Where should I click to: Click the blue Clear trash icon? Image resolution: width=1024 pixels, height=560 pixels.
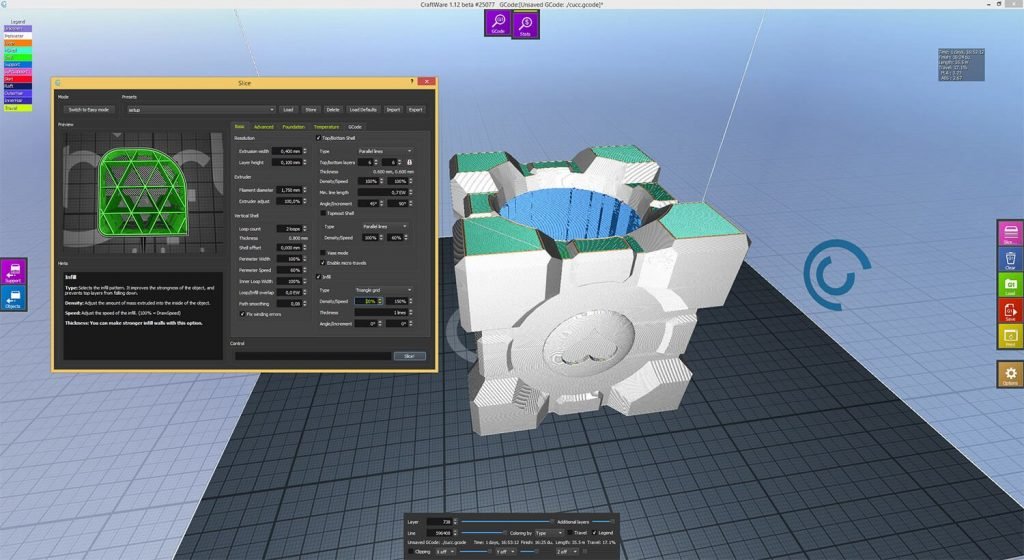1010,259
